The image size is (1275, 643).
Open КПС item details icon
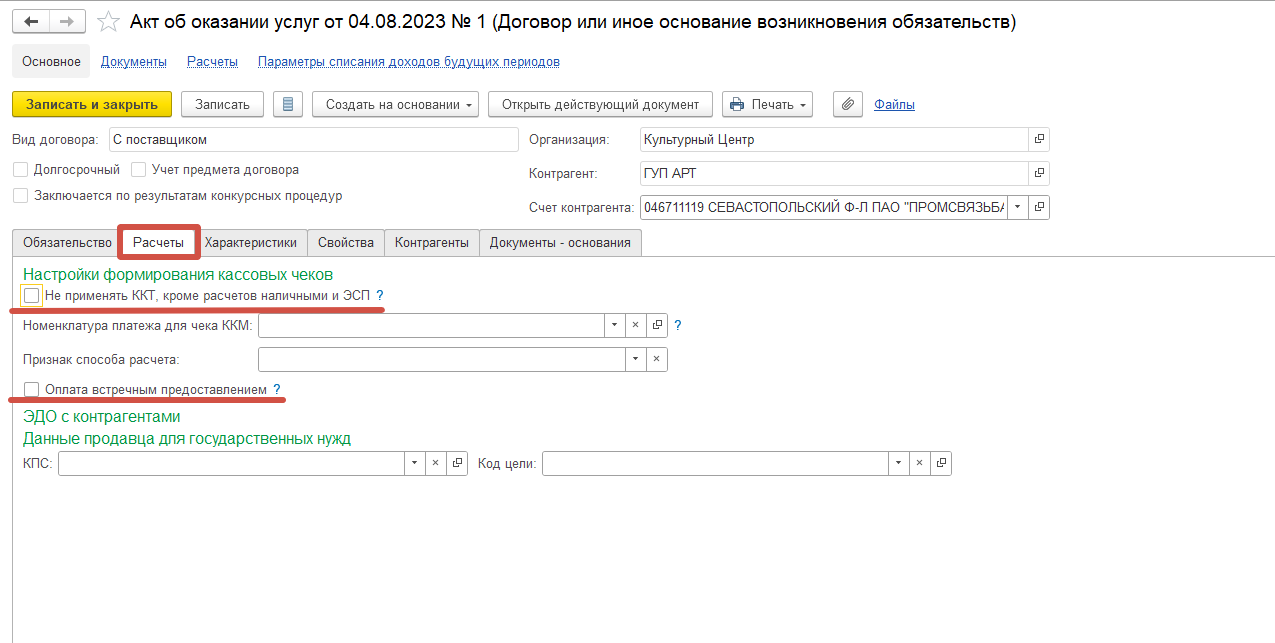(457, 463)
